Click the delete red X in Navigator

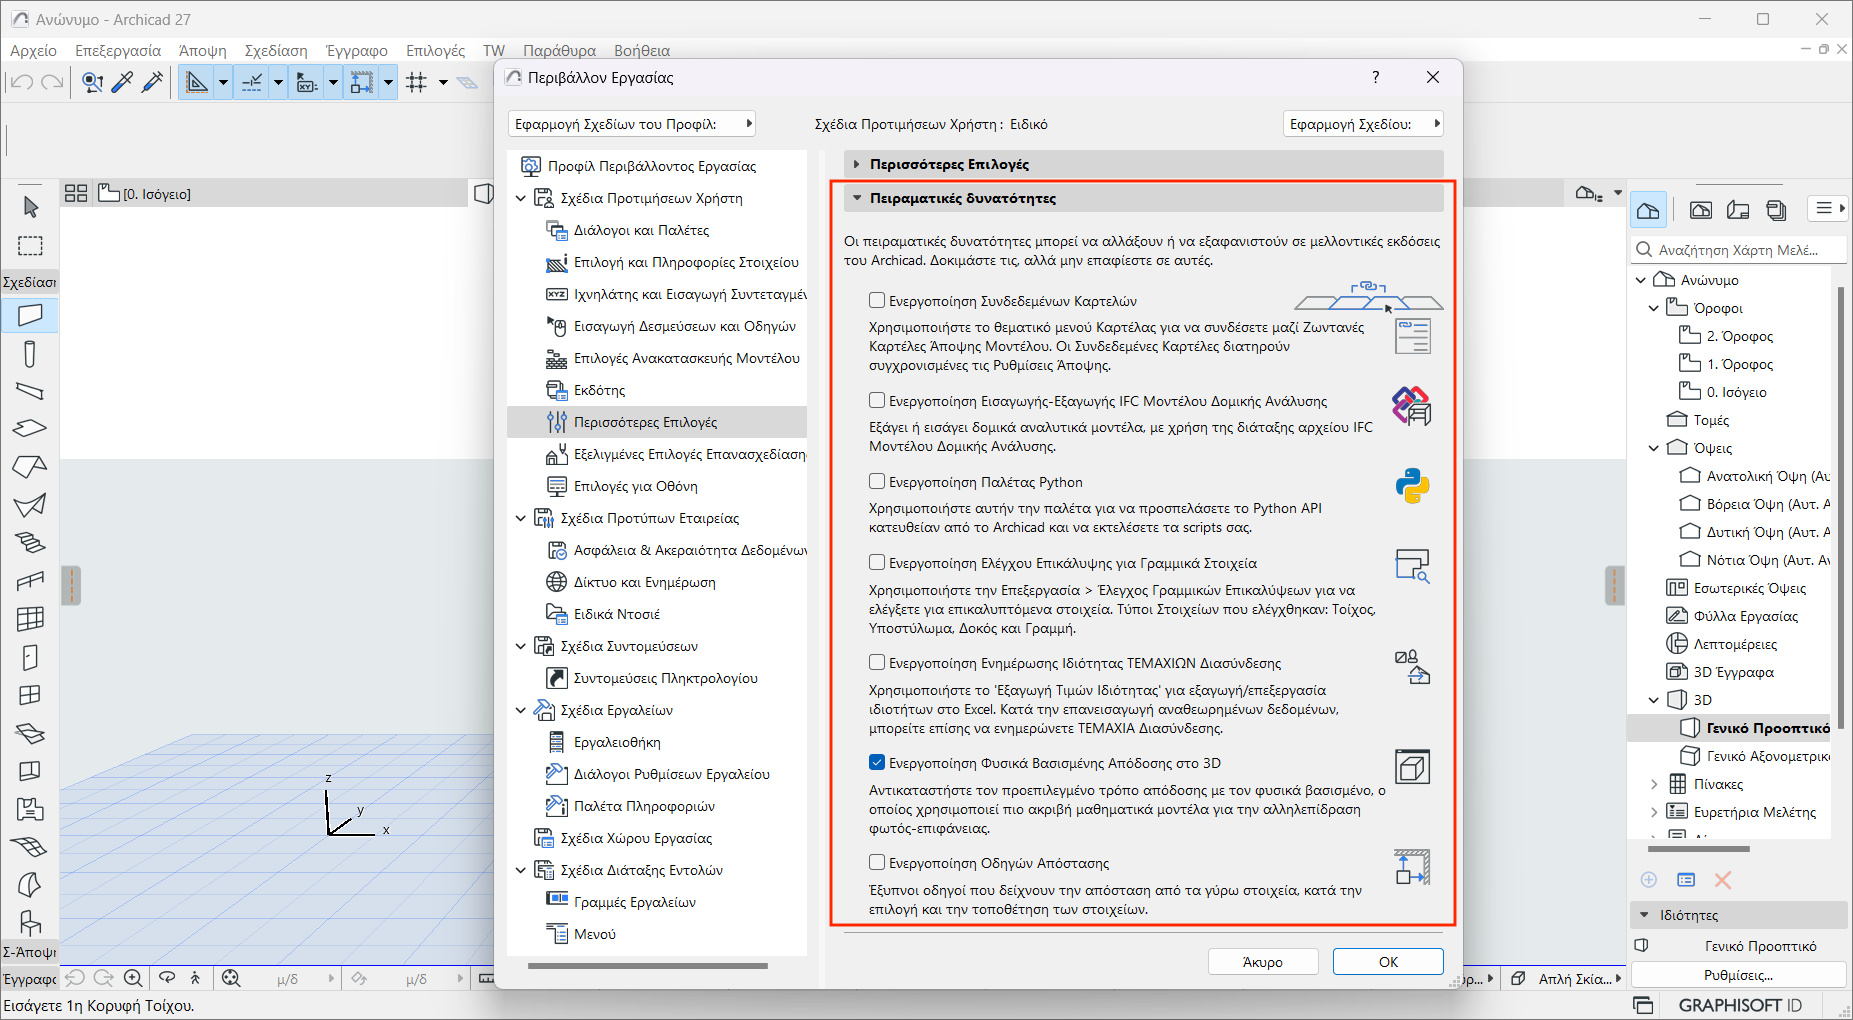pyautogui.click(x=1723, y=880)
